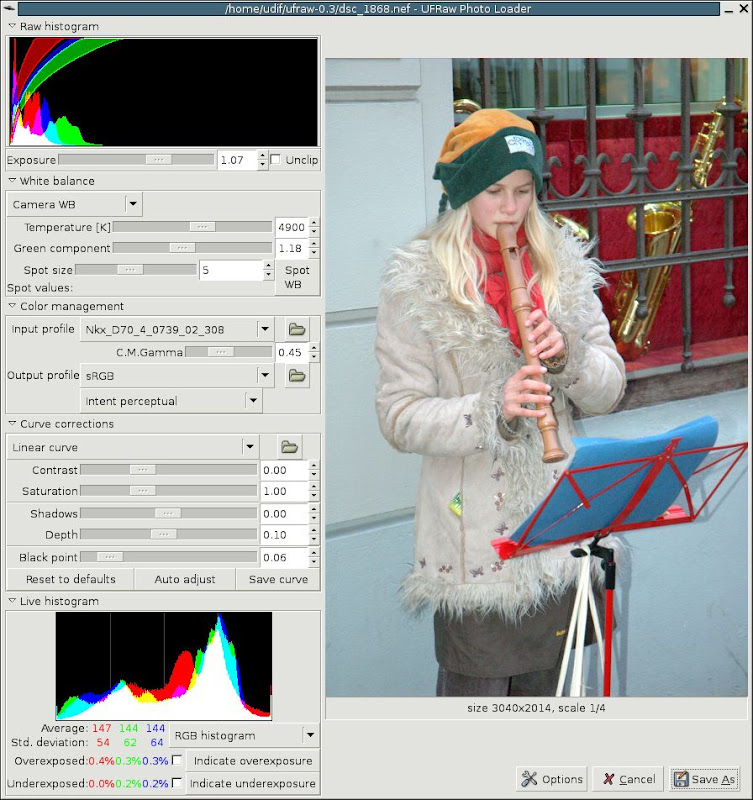This screenshot has height=800, width=753.
Task: Click the C.M.Gamma slider handle
Action: (221, 352)
